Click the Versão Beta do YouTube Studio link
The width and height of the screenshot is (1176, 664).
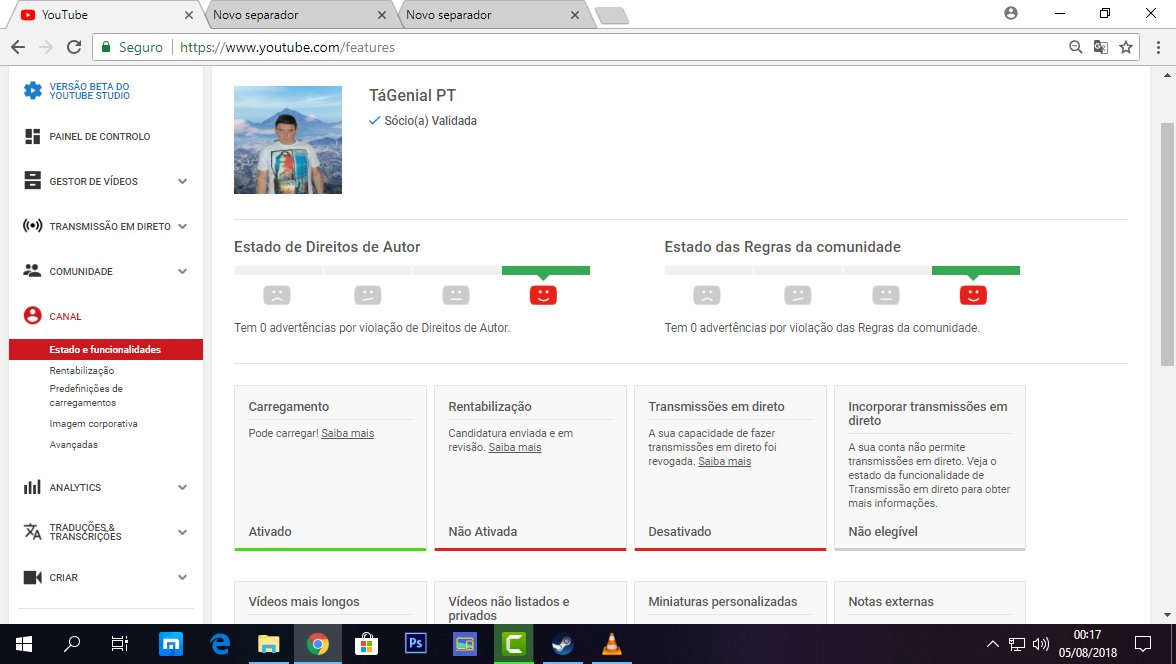[89, 91]
